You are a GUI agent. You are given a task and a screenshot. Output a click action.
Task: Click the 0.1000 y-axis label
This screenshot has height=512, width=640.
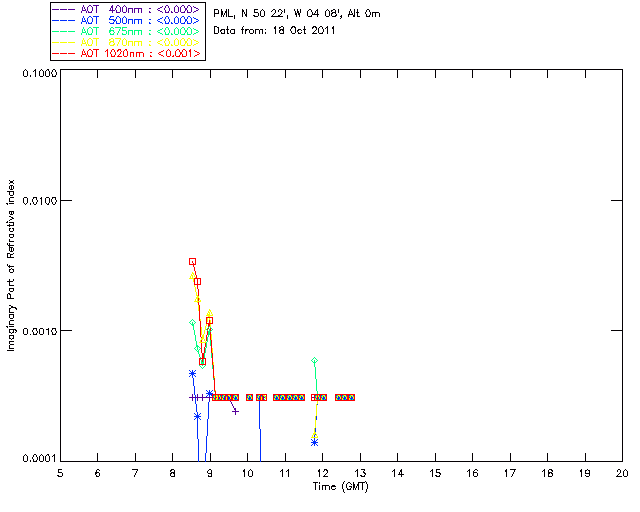click(40, 73)
